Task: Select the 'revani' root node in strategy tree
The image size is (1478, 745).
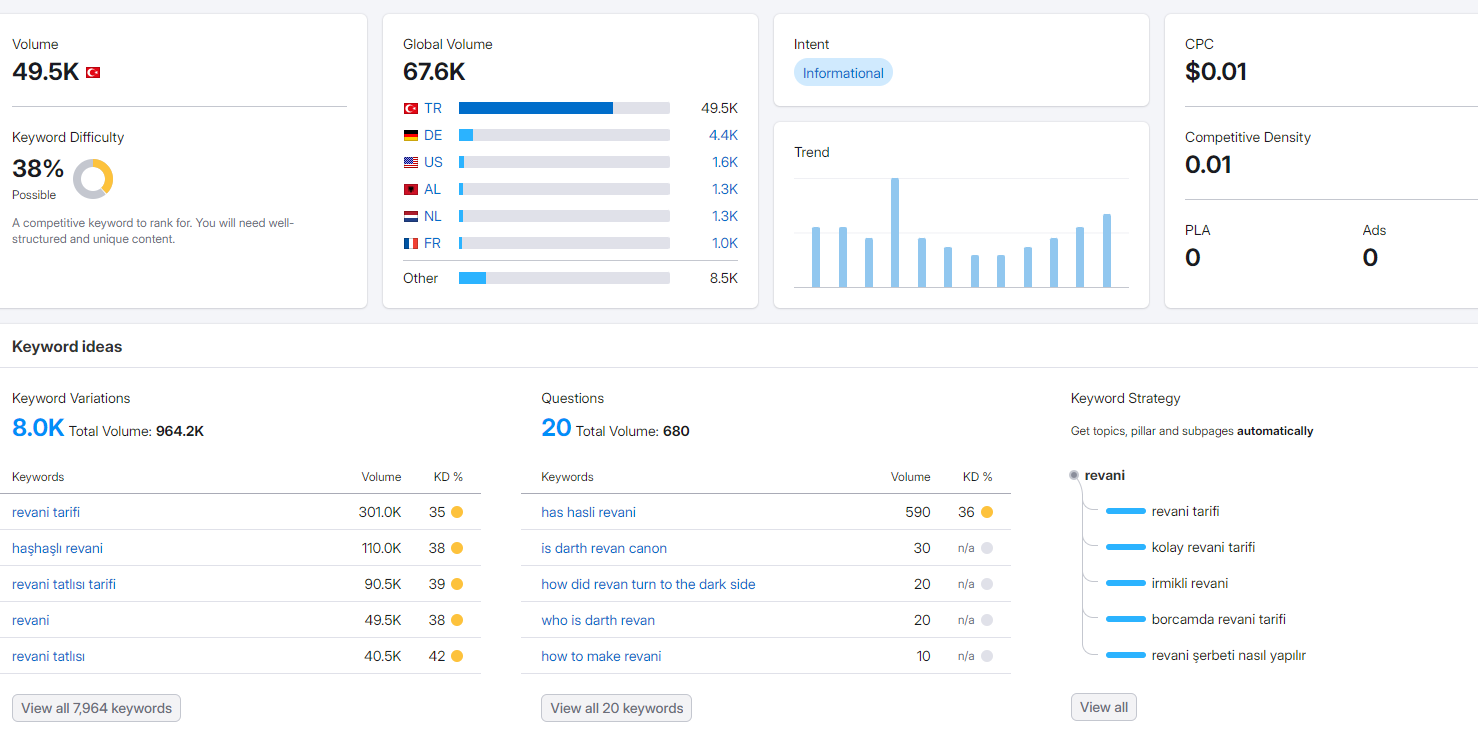Action: pyautogui.click(x=1104, y=475)
